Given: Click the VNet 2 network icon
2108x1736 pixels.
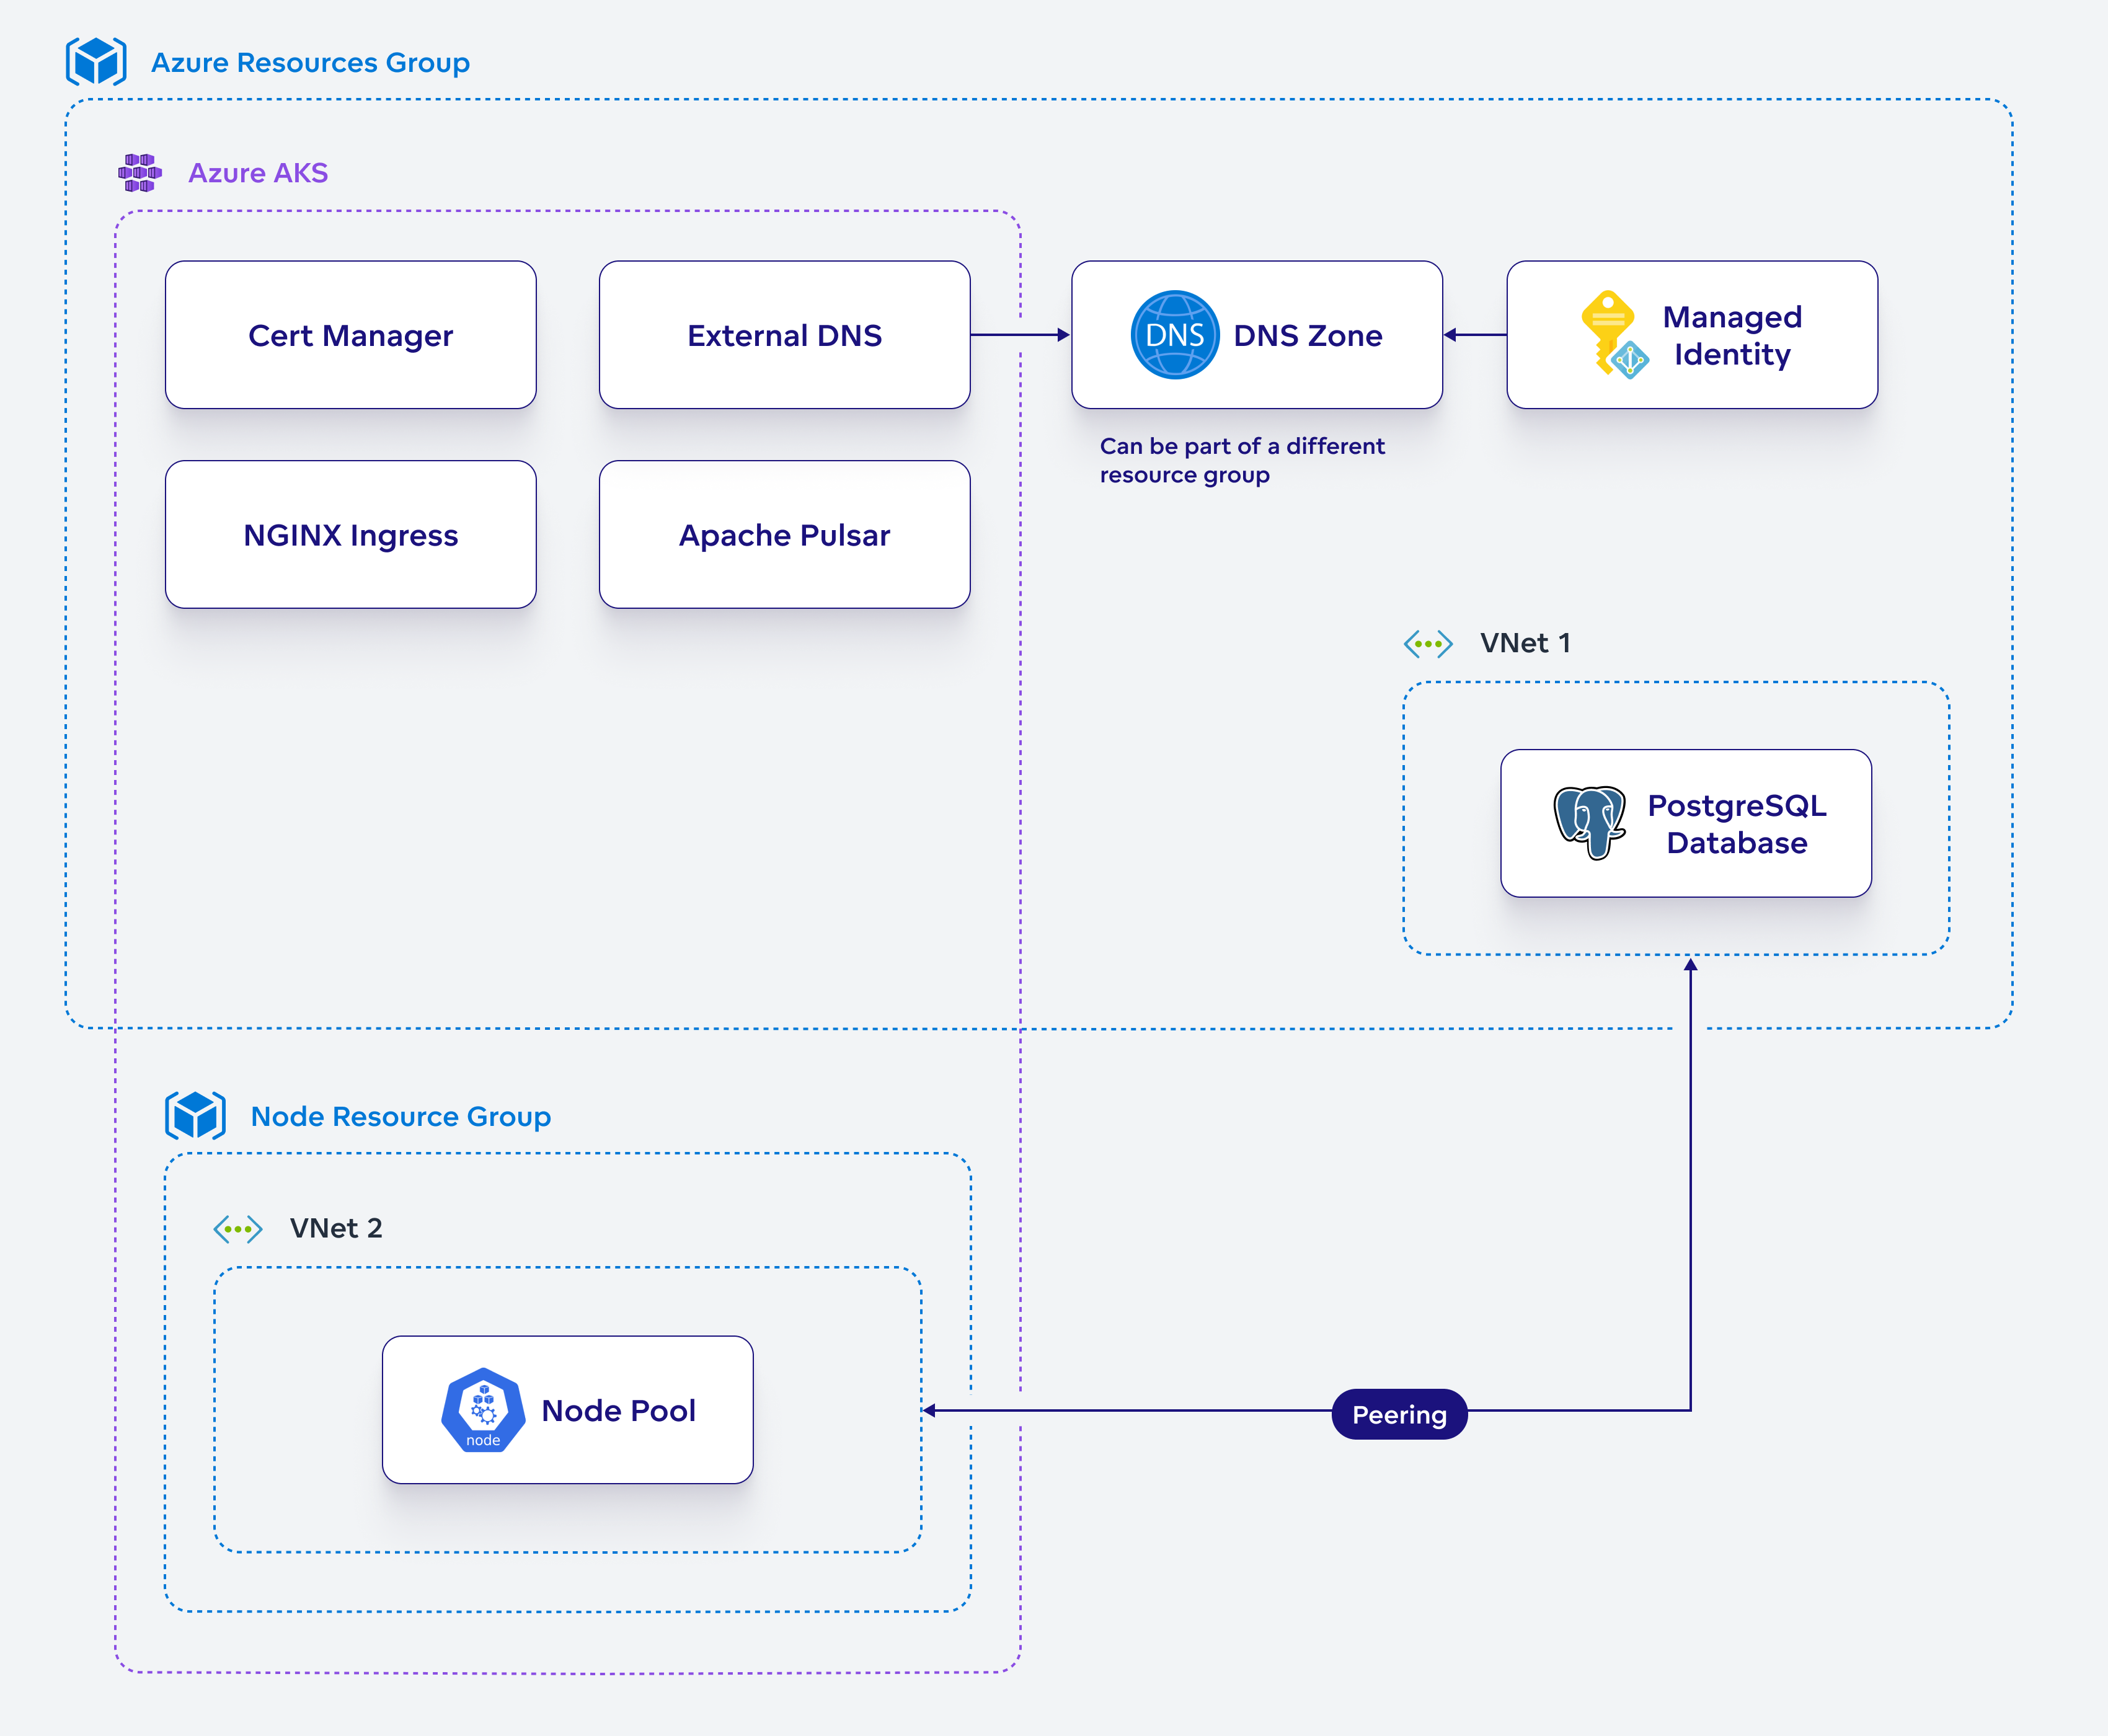Looking at the screenshot, I should tap(238, 1229).
